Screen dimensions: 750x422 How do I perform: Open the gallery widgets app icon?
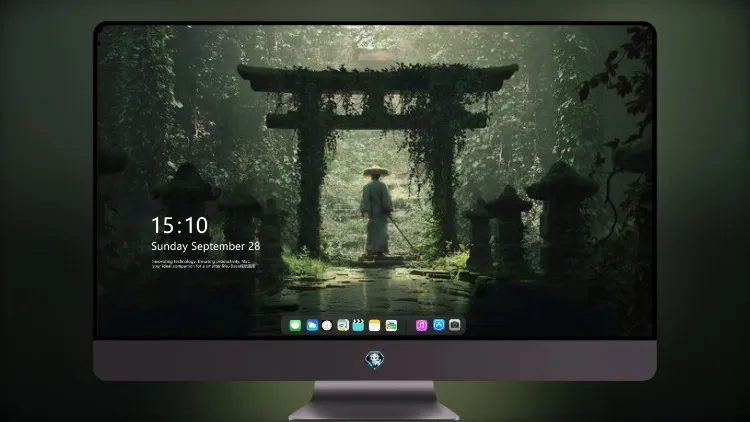coord(391,325)
